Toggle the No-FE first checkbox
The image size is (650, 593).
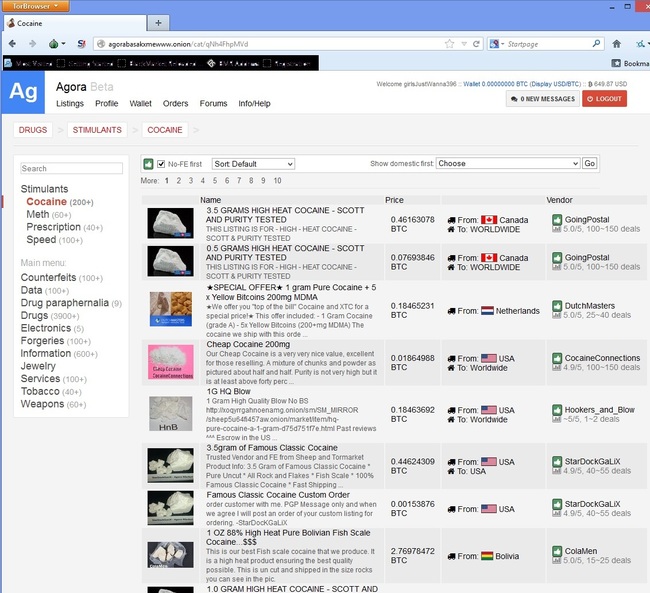pos(160,164)
